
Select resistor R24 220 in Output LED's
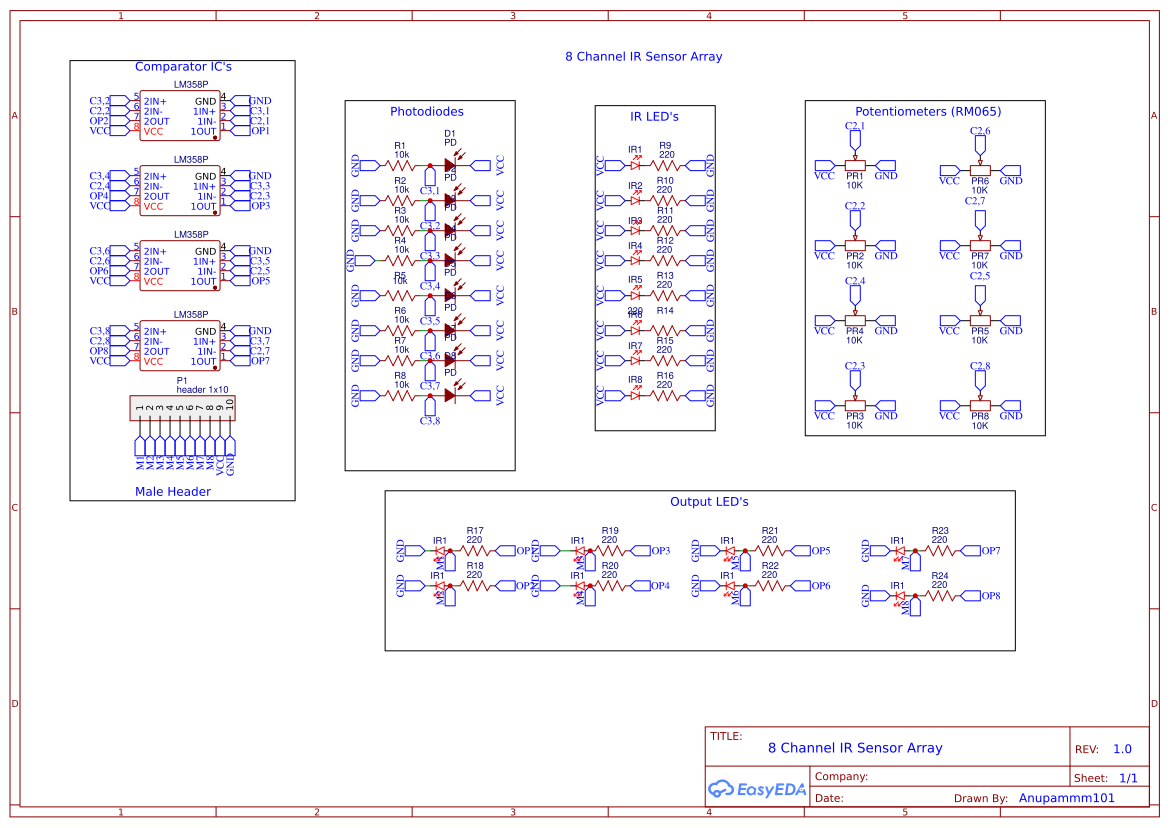click(938, 597)
